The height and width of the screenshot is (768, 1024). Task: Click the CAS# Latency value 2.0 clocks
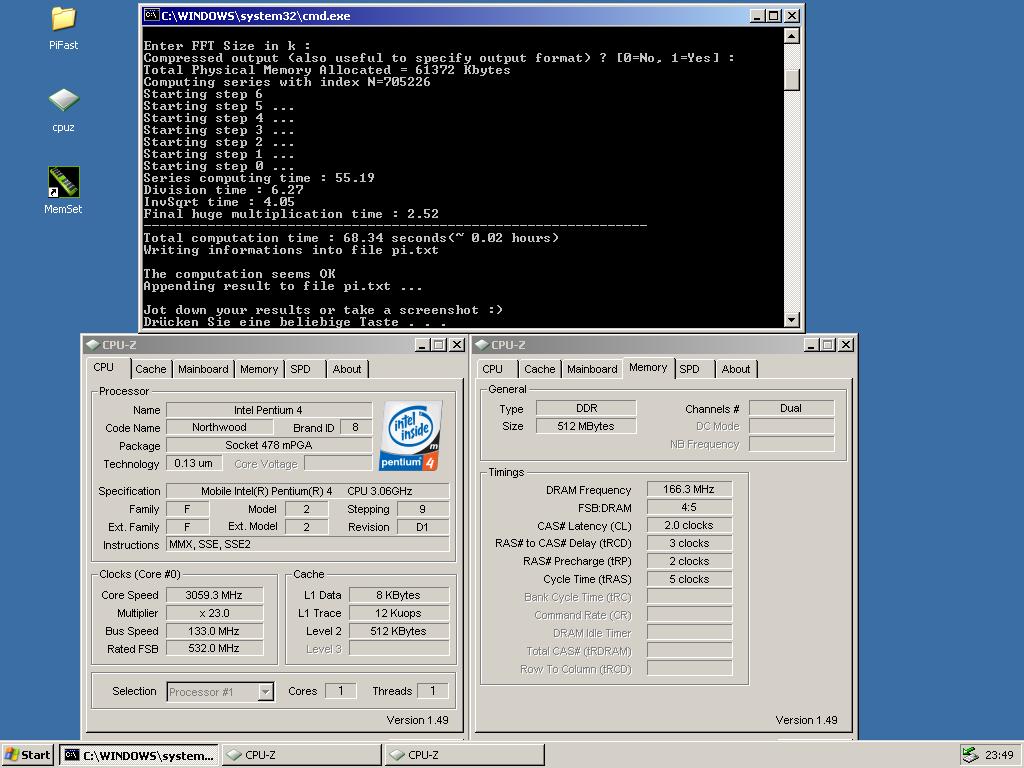tap(689, 525)
